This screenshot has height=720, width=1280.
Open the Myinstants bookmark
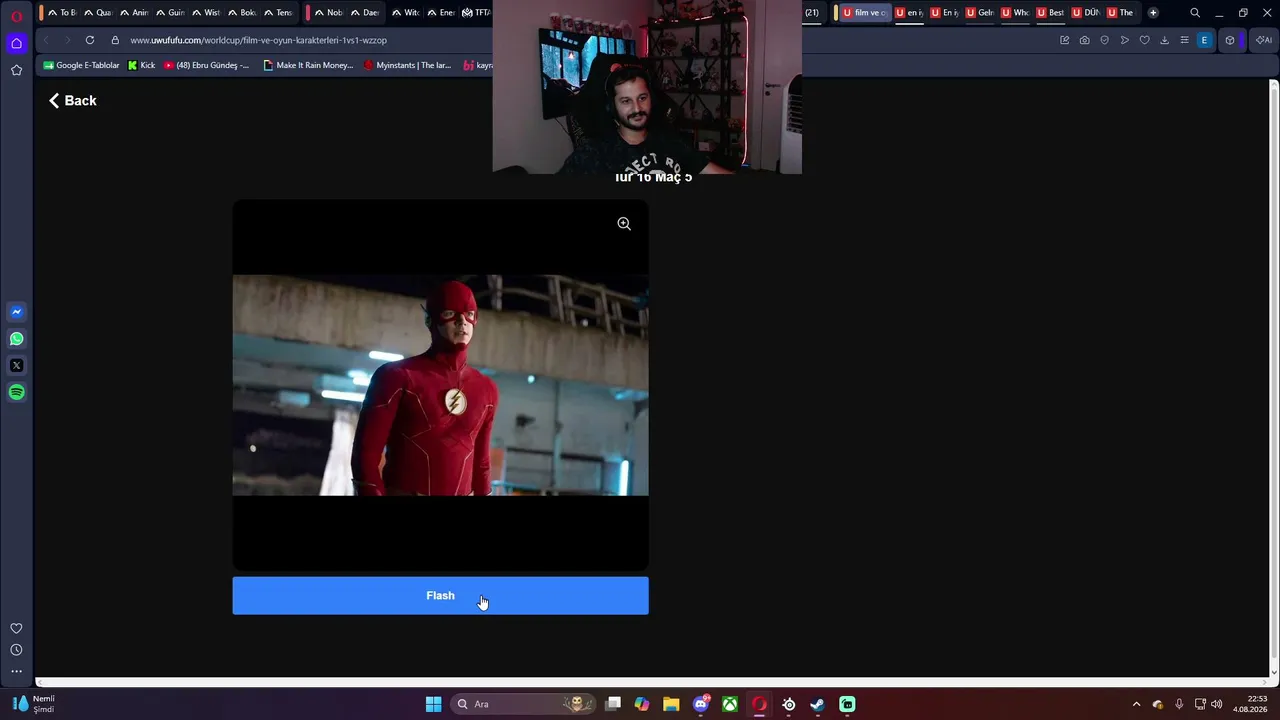pyautogui.click(x=408, y=65)
